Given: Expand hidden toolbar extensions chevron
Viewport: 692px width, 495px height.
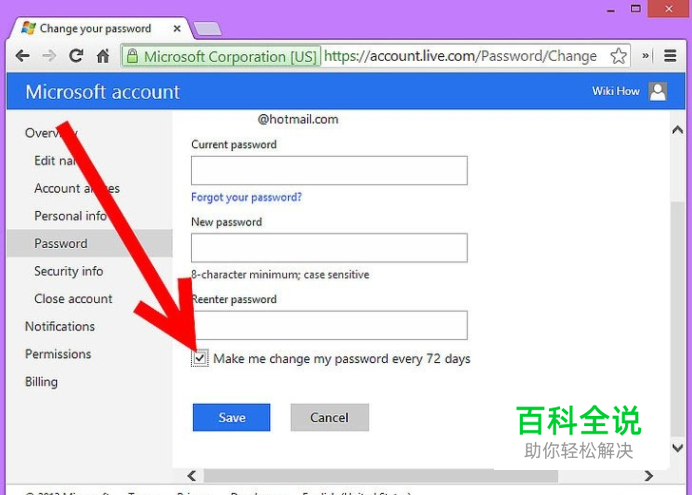Looking at the screenshot, I should [x=645, y=56].
